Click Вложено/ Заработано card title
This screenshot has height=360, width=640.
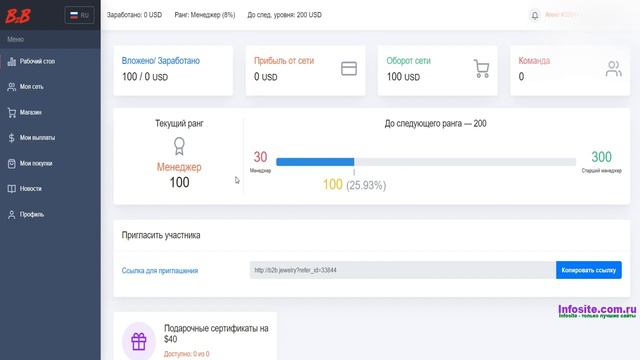click(x=160, y=61)
